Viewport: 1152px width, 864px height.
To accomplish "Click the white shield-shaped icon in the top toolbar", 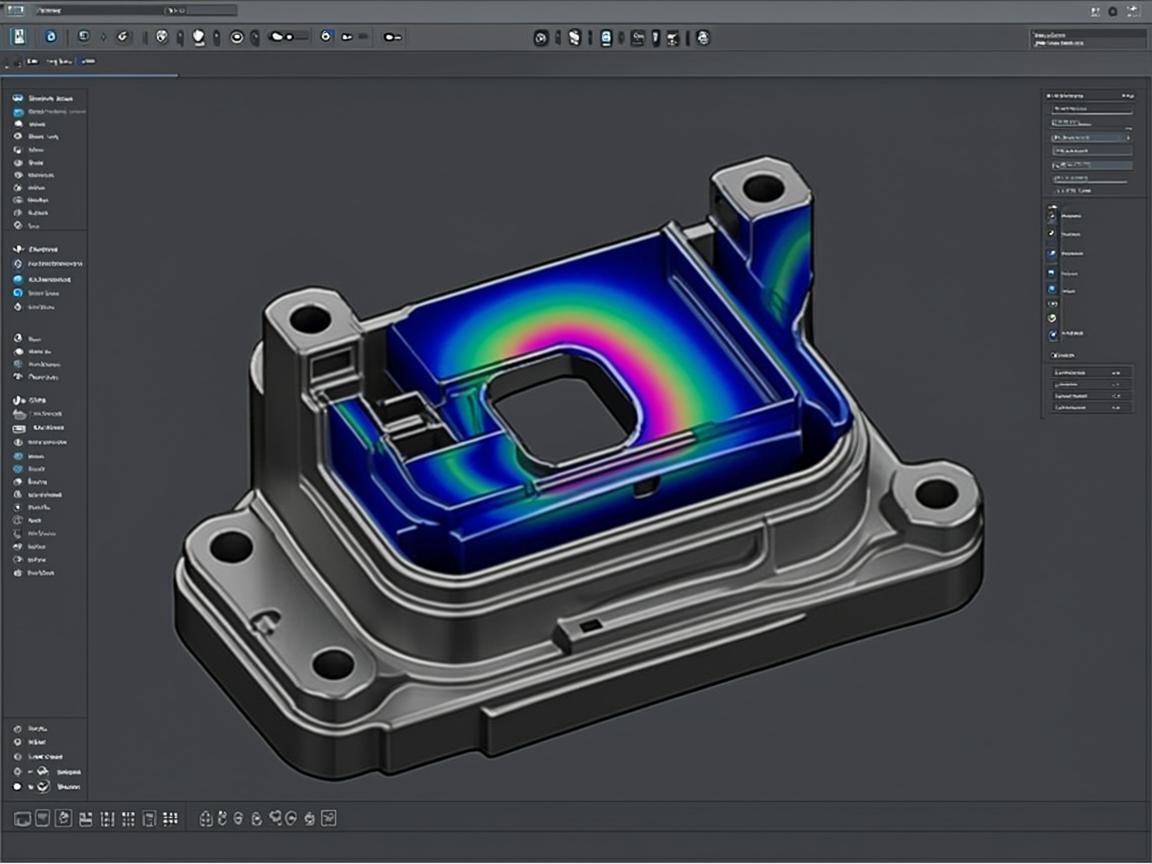I will pos(198,37).
